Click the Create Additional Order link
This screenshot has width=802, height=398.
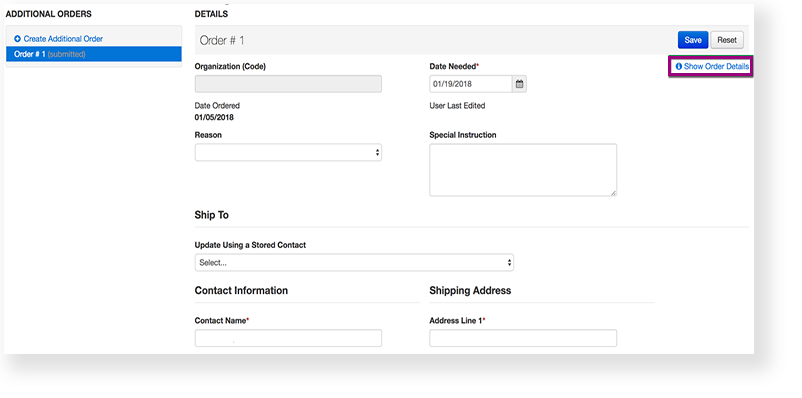(63, 39)
